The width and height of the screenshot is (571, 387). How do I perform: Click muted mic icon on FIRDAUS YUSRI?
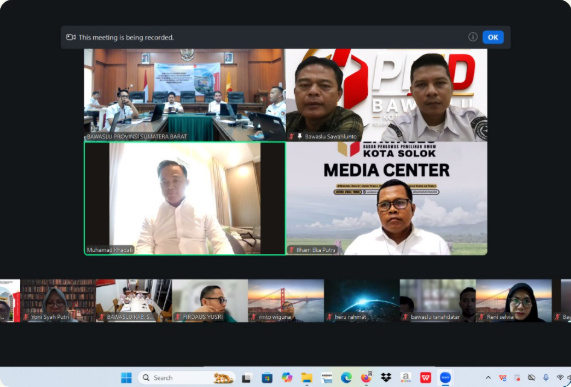coord(178,317)
